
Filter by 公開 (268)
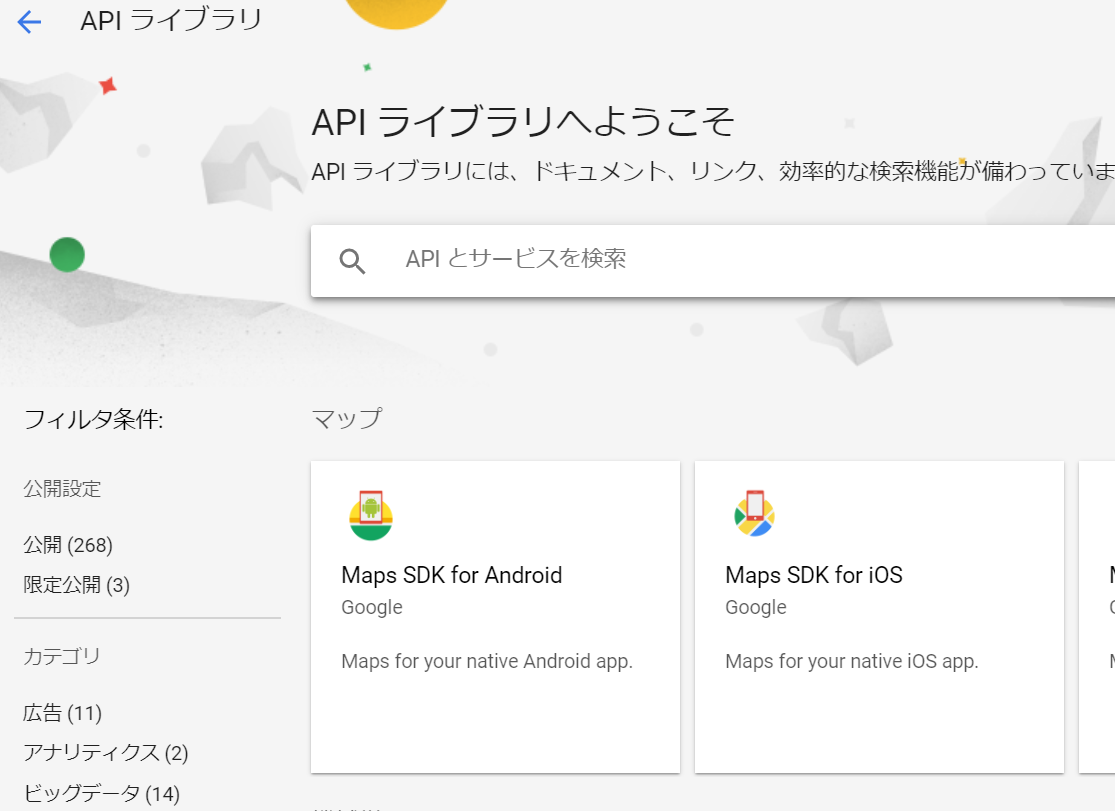[68, 545]
